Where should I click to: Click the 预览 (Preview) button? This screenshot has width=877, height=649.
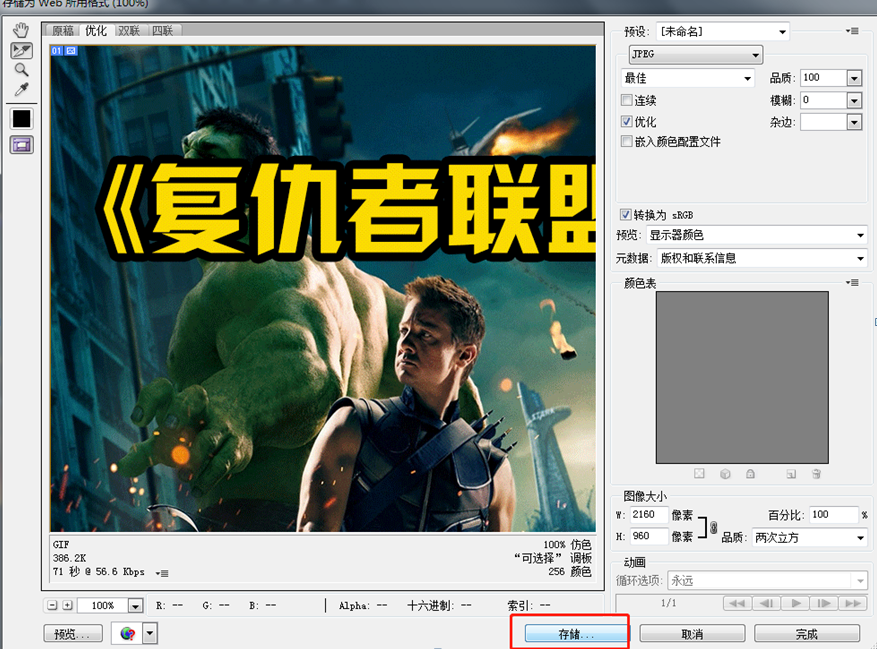point(72,632)
